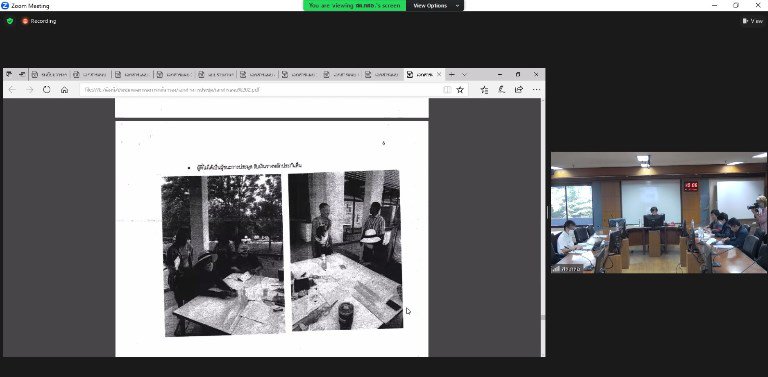The width and height of the screenshot is (768, 377).
Task: Click the left photo in the PDF
Action: [223, 255]
